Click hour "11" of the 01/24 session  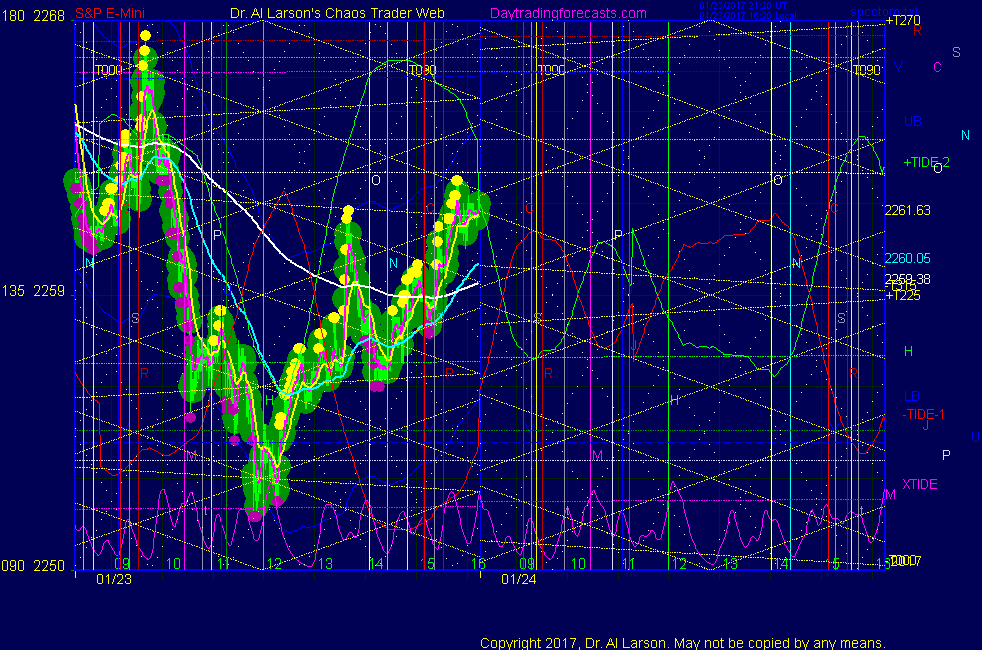click(629, 564)
